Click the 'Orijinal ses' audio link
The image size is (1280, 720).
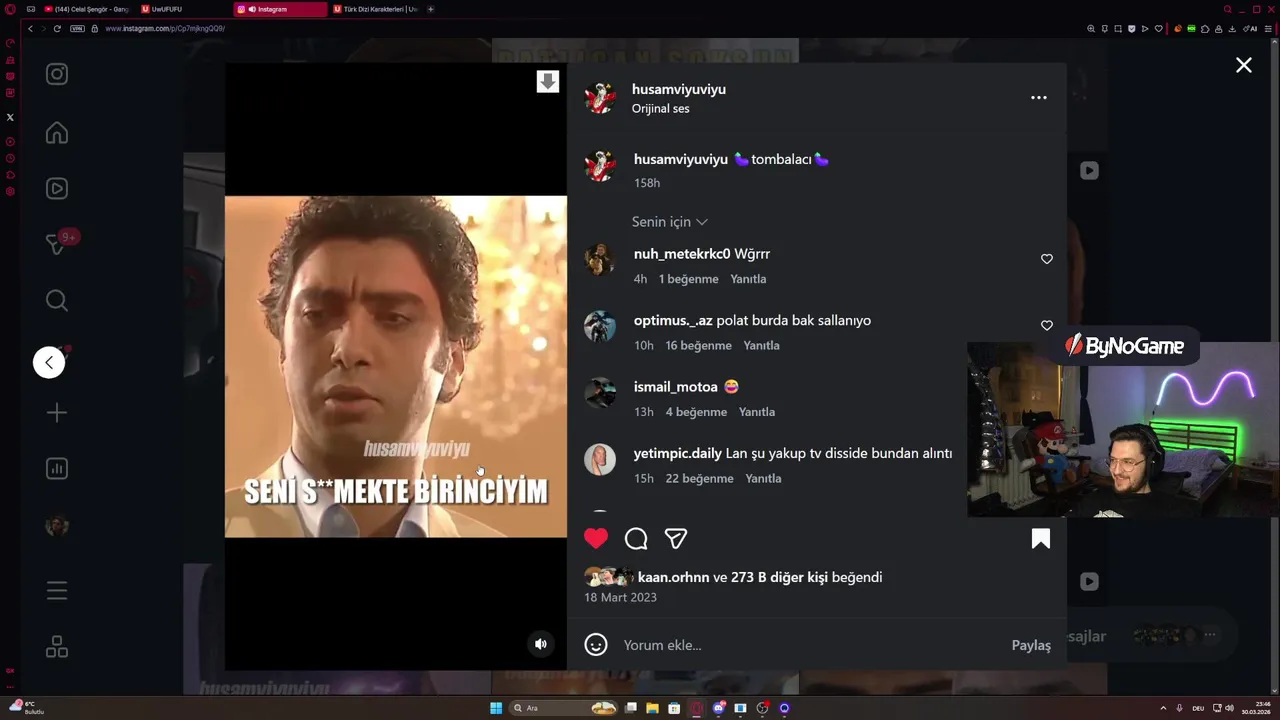(x=660, y=108)
